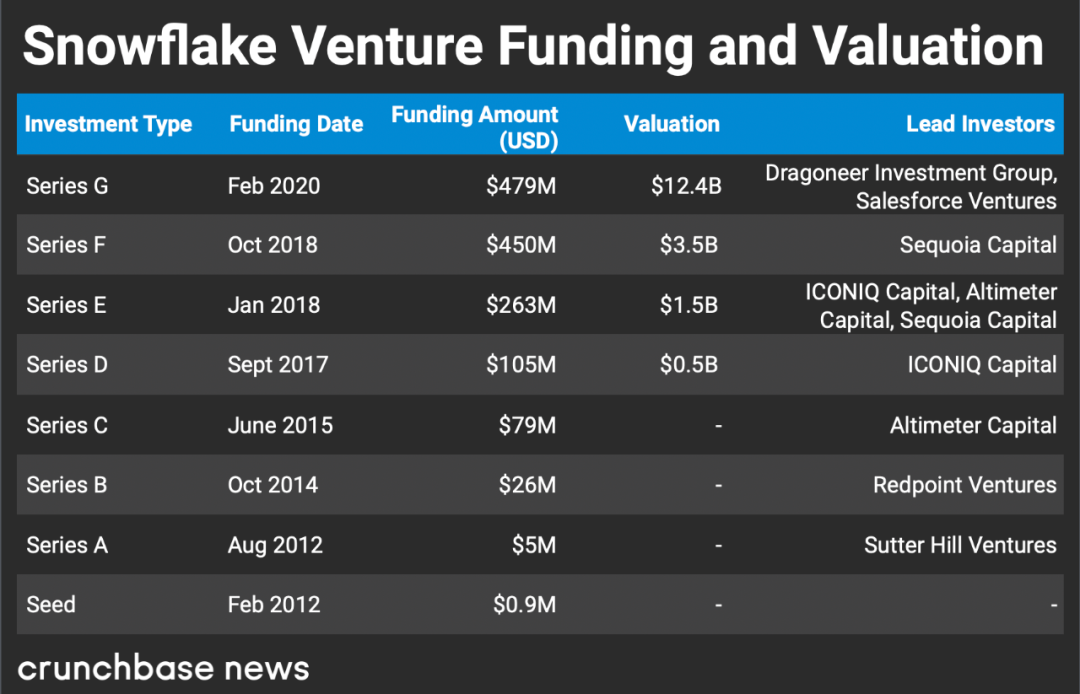Select the $263M funding amount cell
Image resolution: width=1080 pixels, height=694 pixels.
tap(521, 304)
